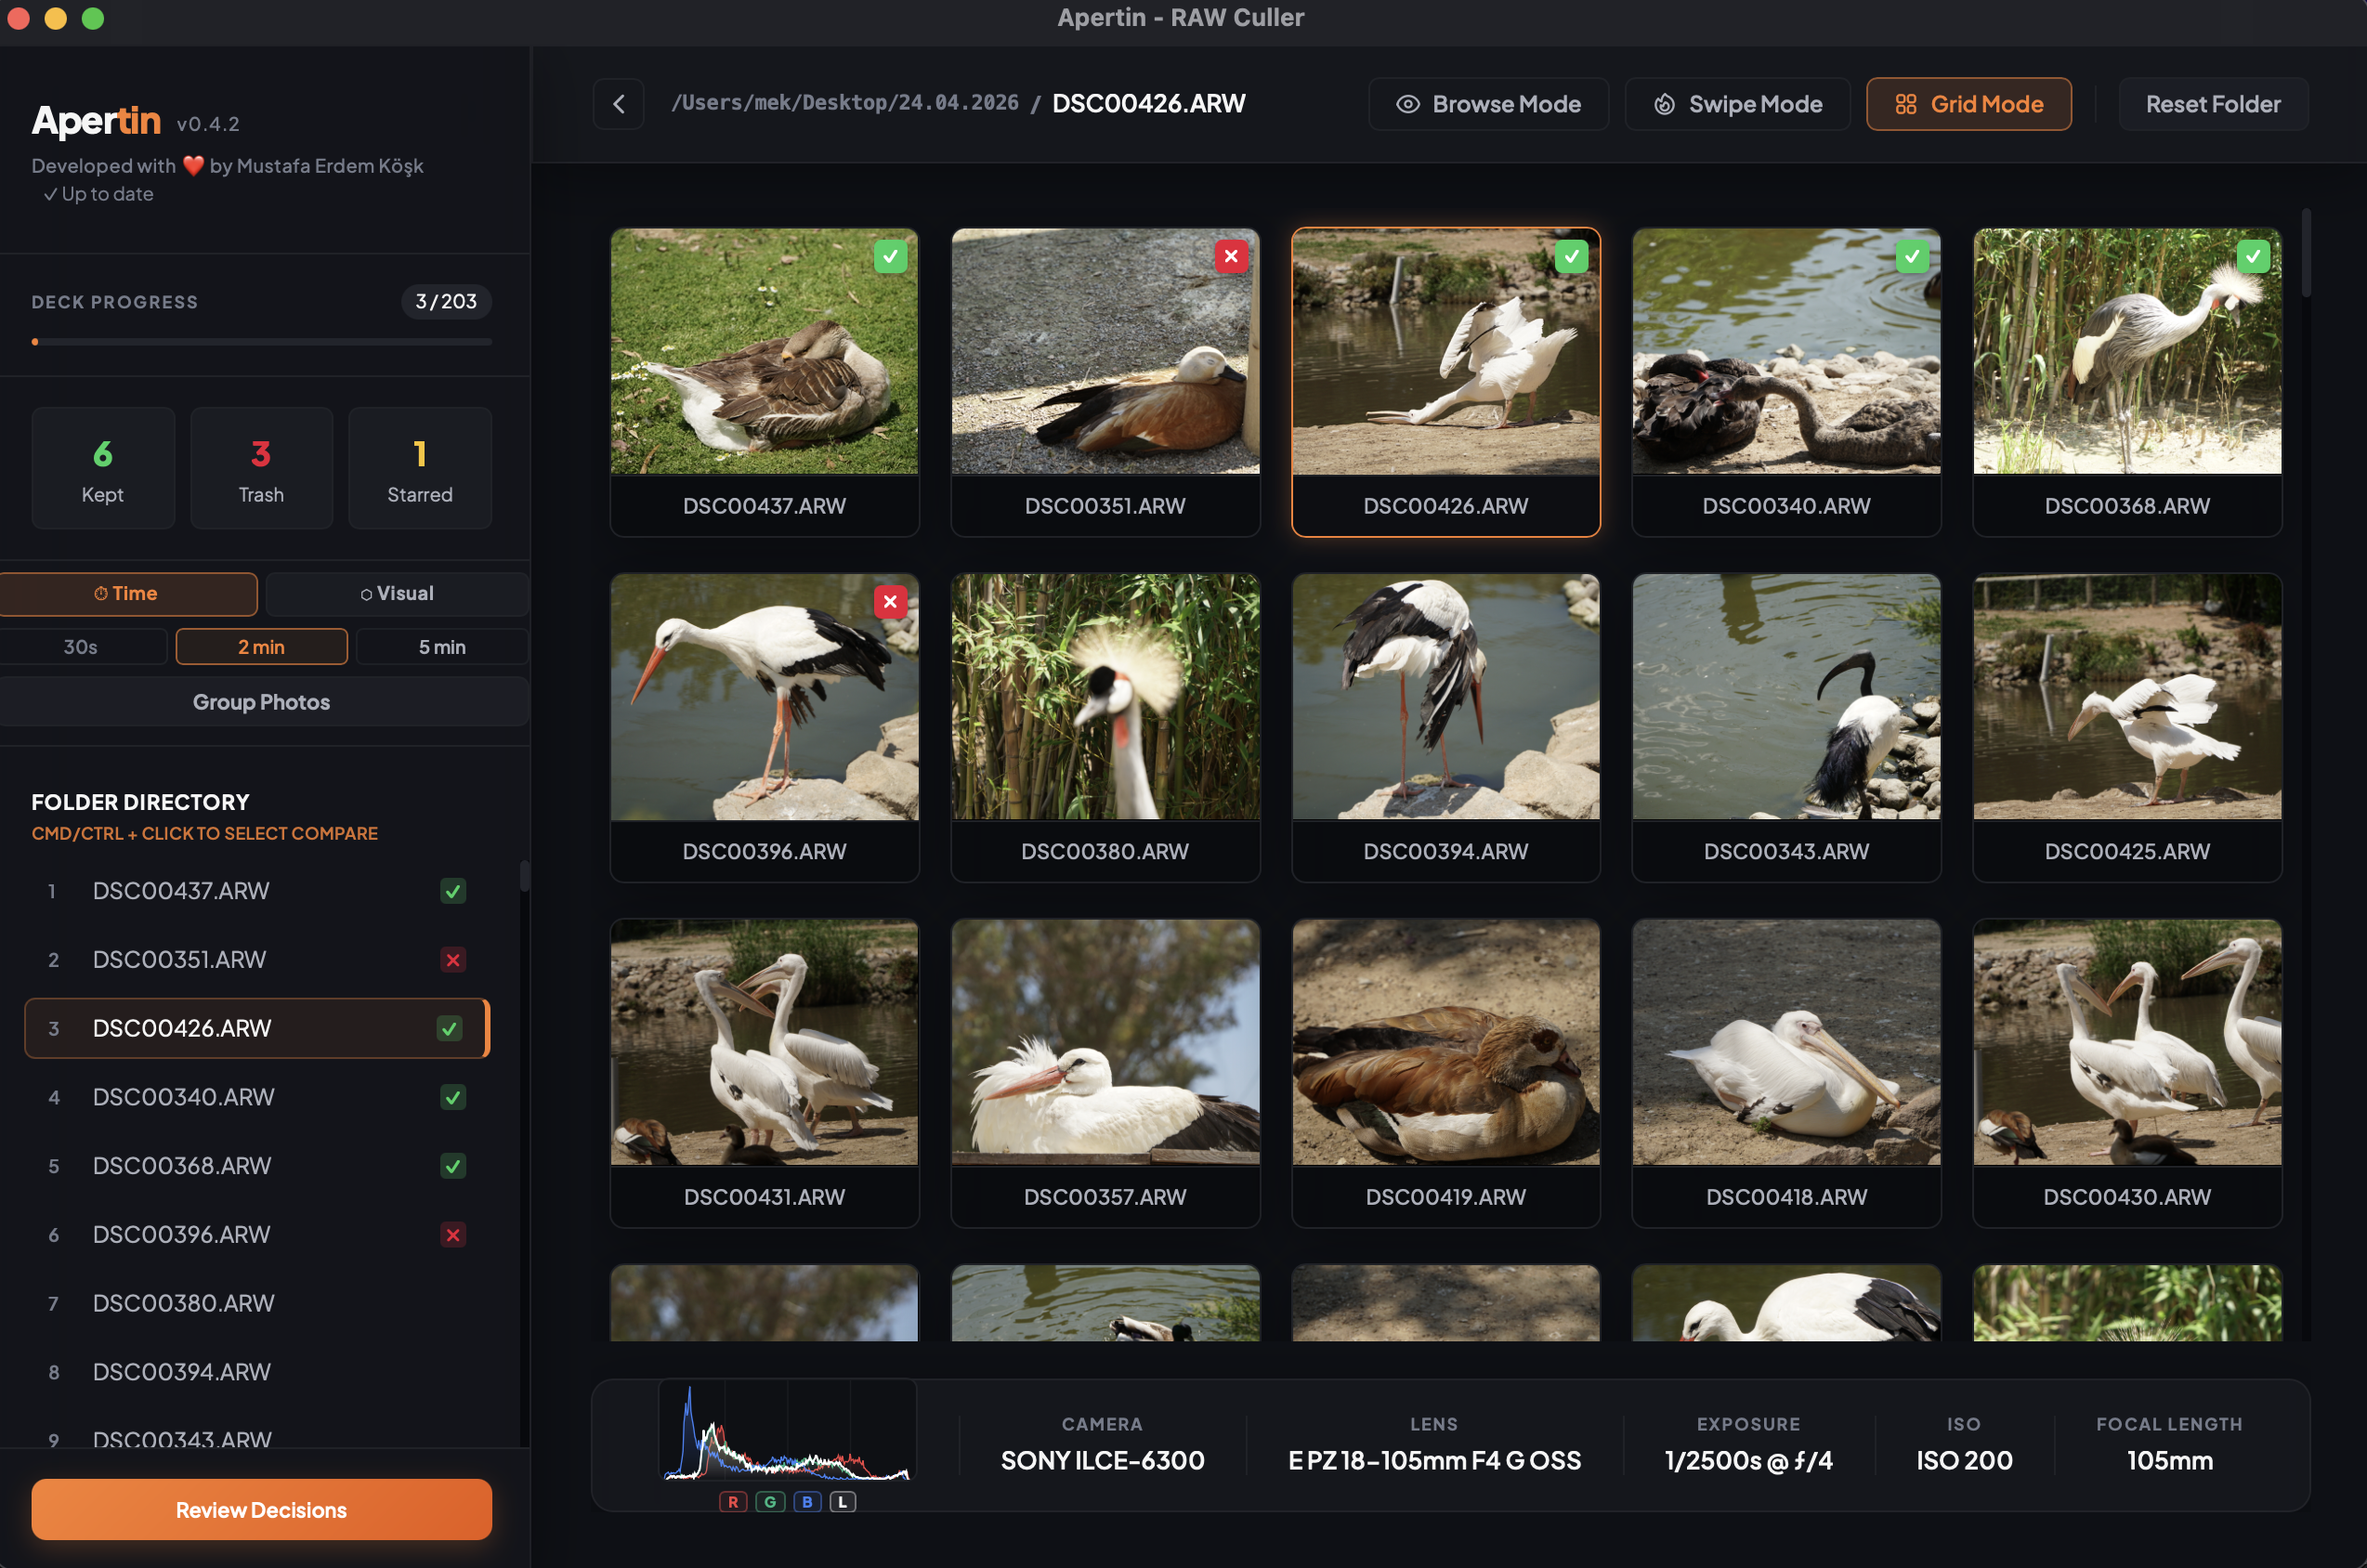Click the Trash counter card
This screenshot has width=2367, height=1568.
(261, 468)
